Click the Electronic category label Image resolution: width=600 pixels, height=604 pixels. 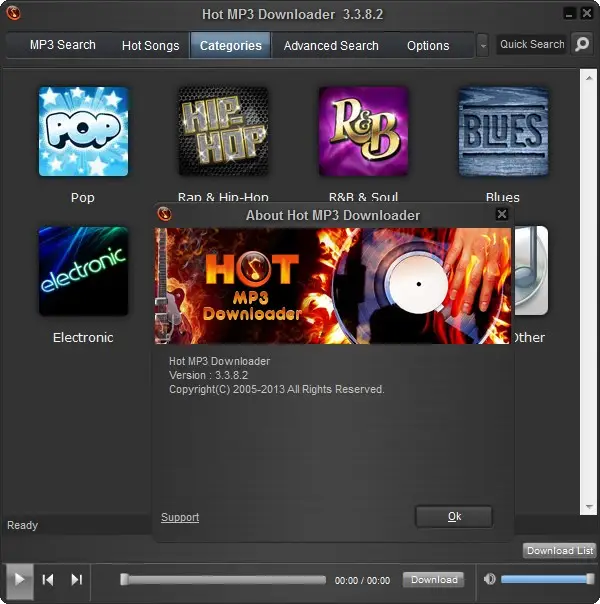tap(83, 337)
